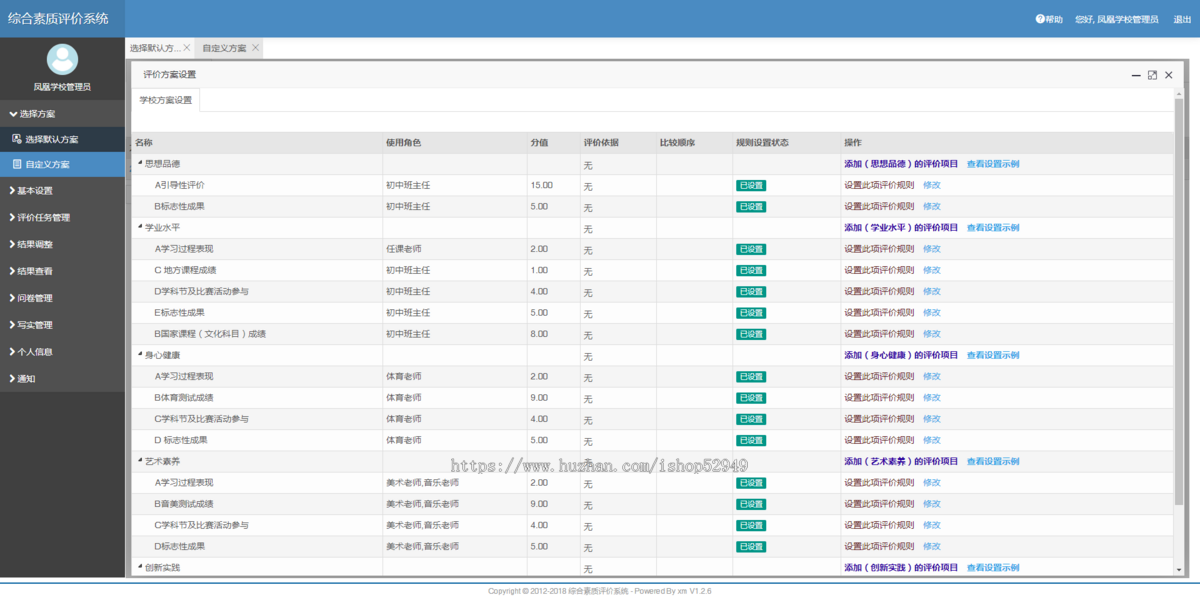This screenshot has width=1200, height=605.
Task: Collapse the 学业水平 tree row triangle
Action: click(x=139, y=227)
